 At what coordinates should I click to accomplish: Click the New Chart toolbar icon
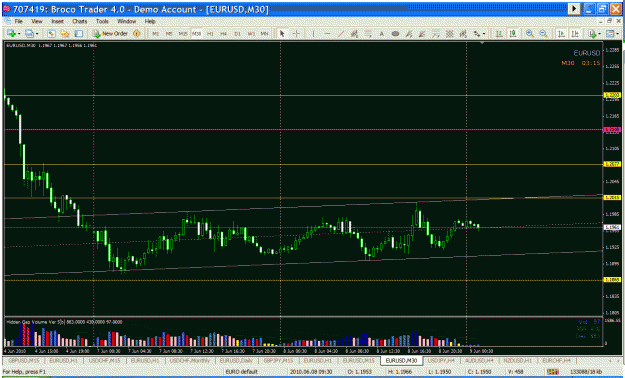(x=11, y=34)
